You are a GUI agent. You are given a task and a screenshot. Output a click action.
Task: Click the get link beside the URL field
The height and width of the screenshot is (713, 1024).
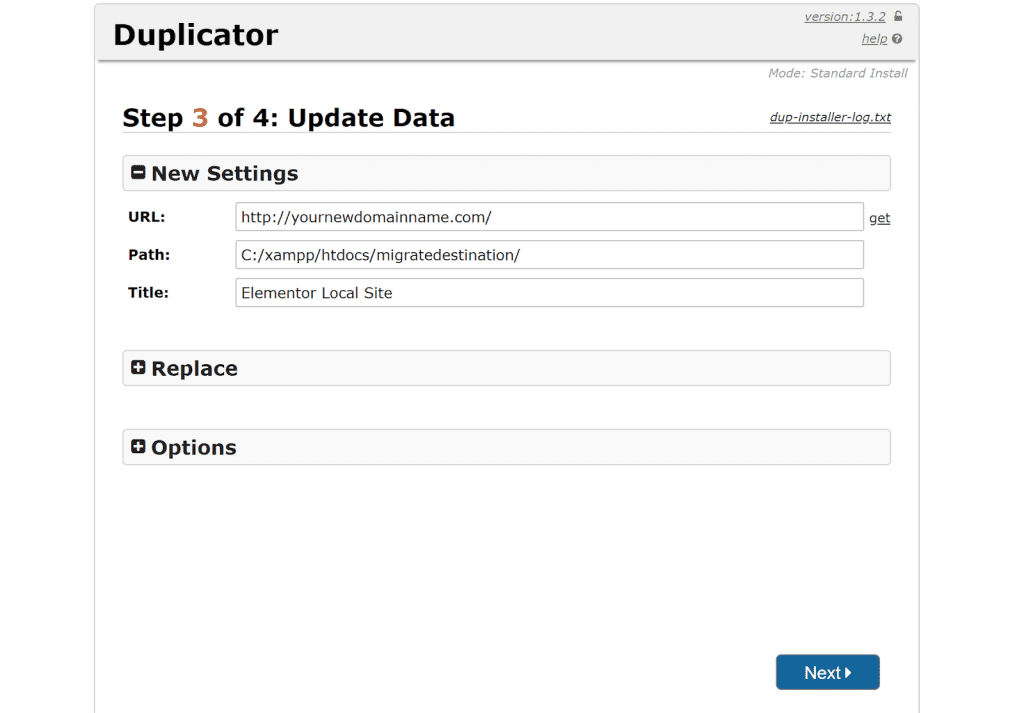click(x=879, y=217)
